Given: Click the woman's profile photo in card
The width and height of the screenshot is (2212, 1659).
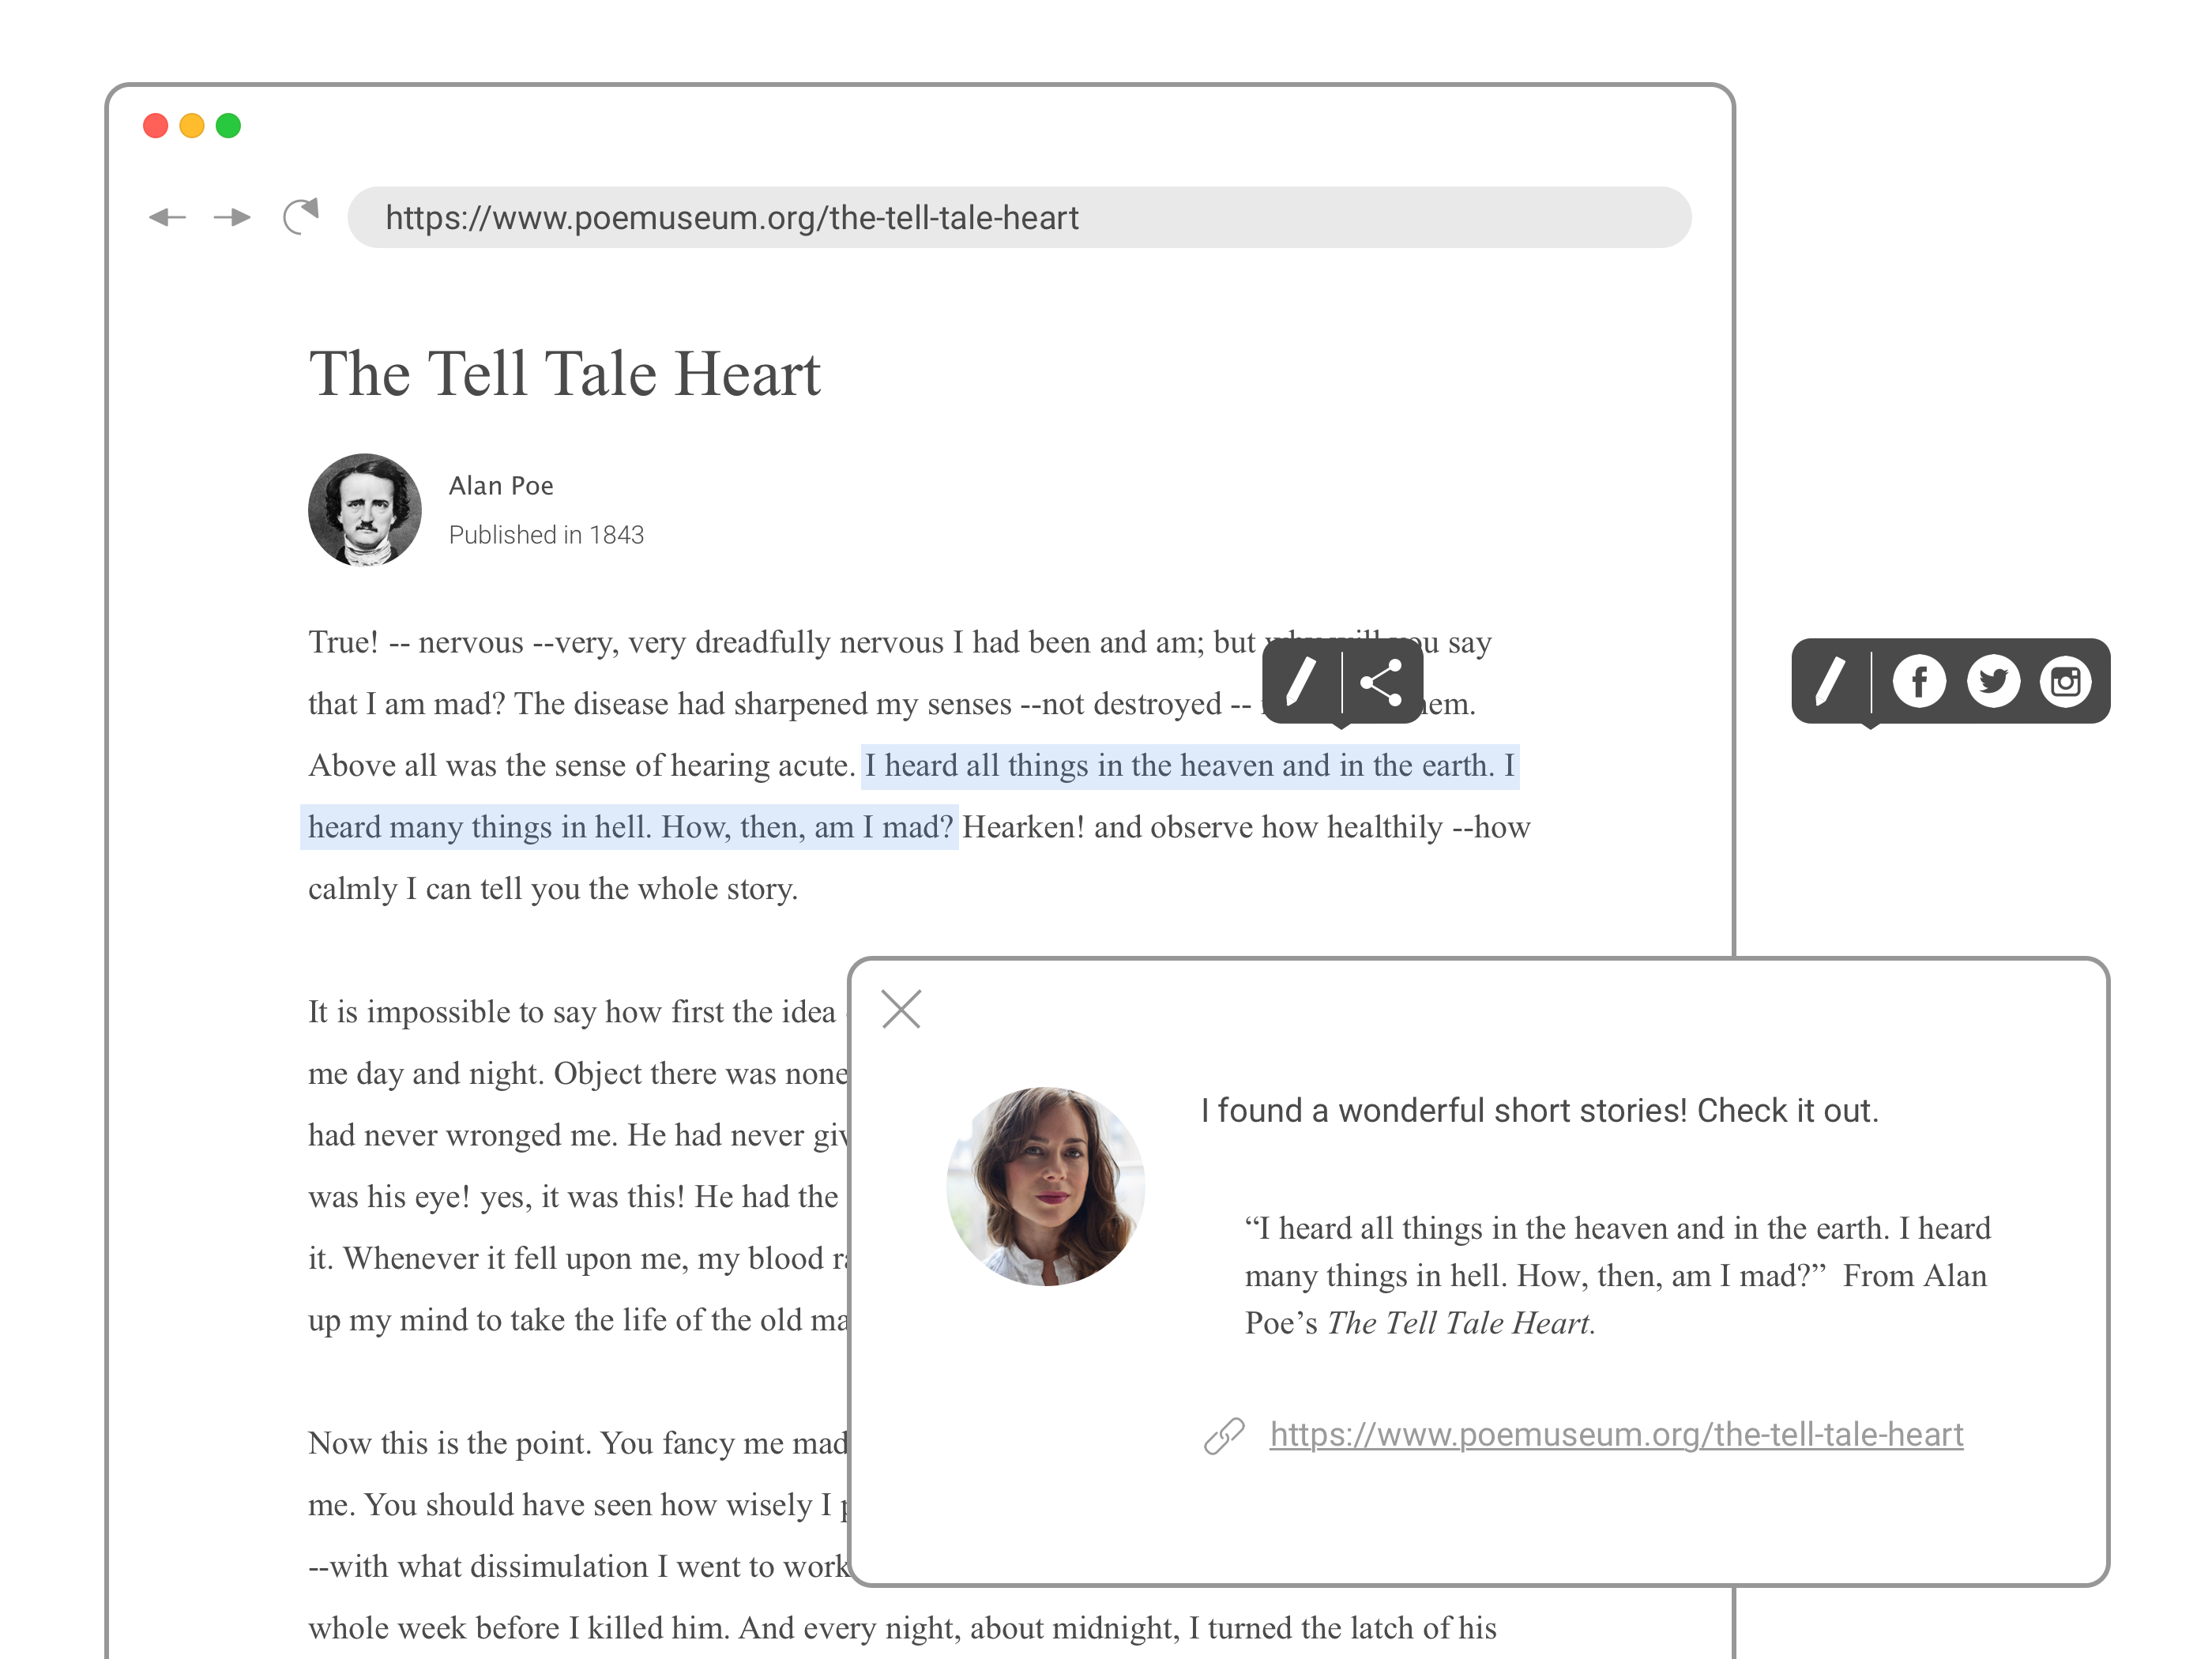Looking at the screenshot, I should click(x=1046, y=1186).
